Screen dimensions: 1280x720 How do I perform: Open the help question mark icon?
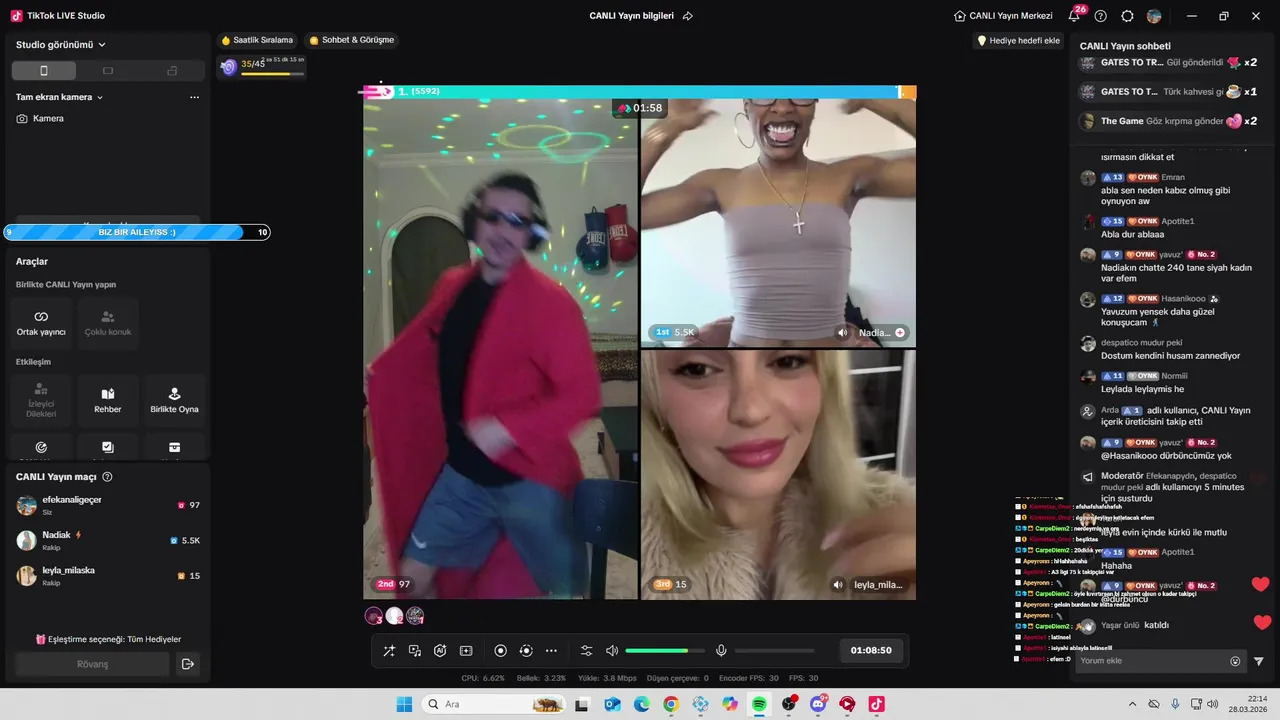click(1101, 16)
